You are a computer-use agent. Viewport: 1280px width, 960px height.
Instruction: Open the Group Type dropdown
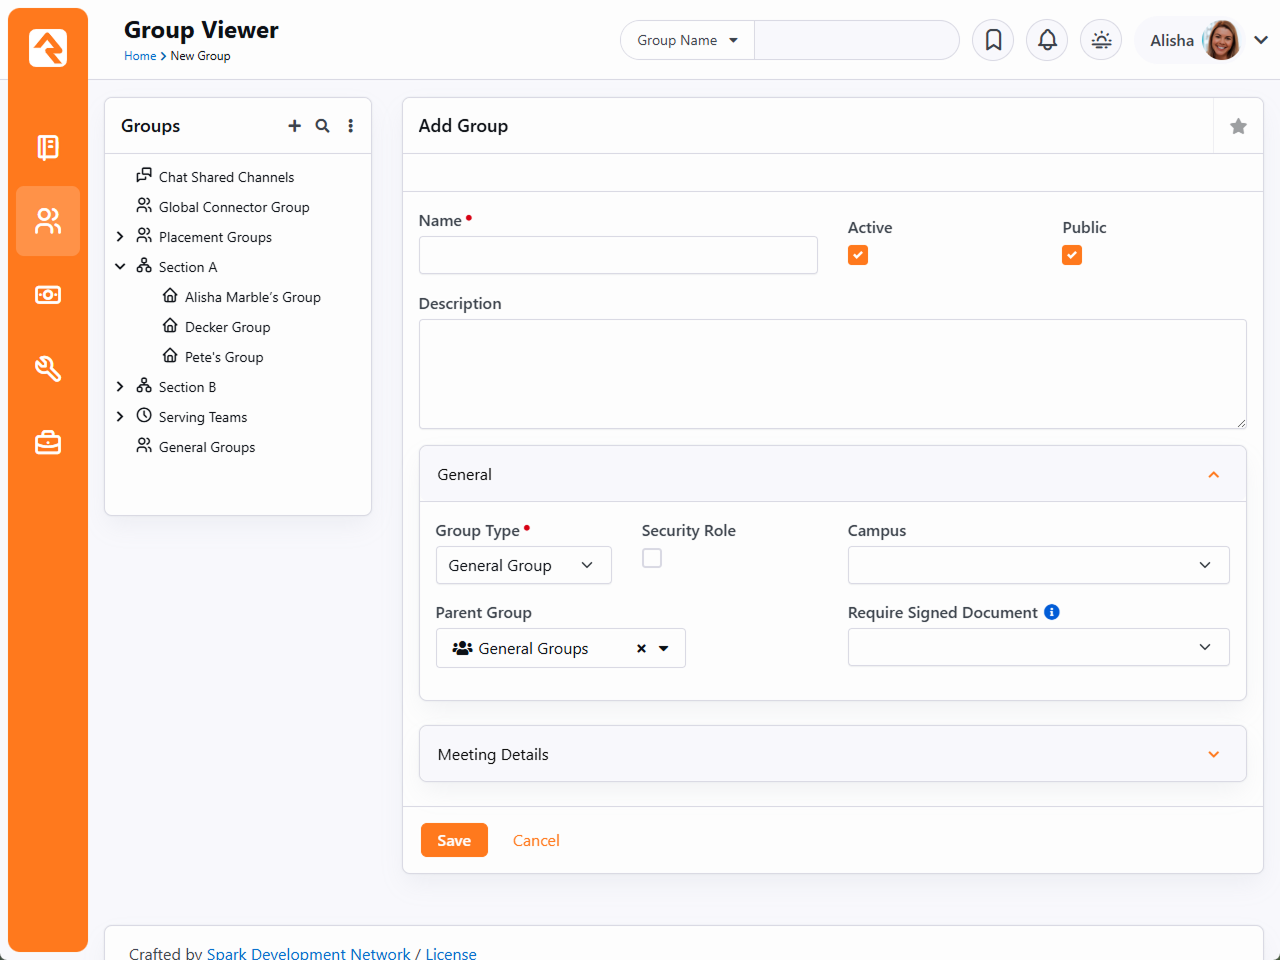(x=523, y=565)
